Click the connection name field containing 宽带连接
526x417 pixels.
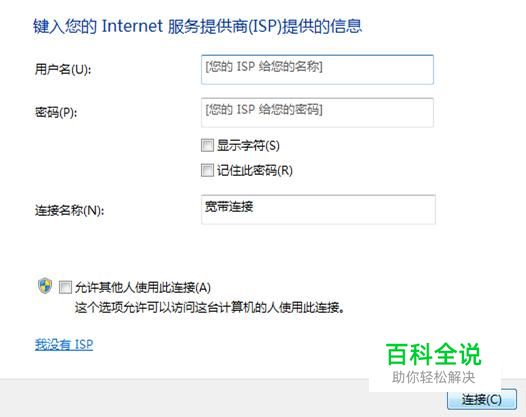click(318, 209)
